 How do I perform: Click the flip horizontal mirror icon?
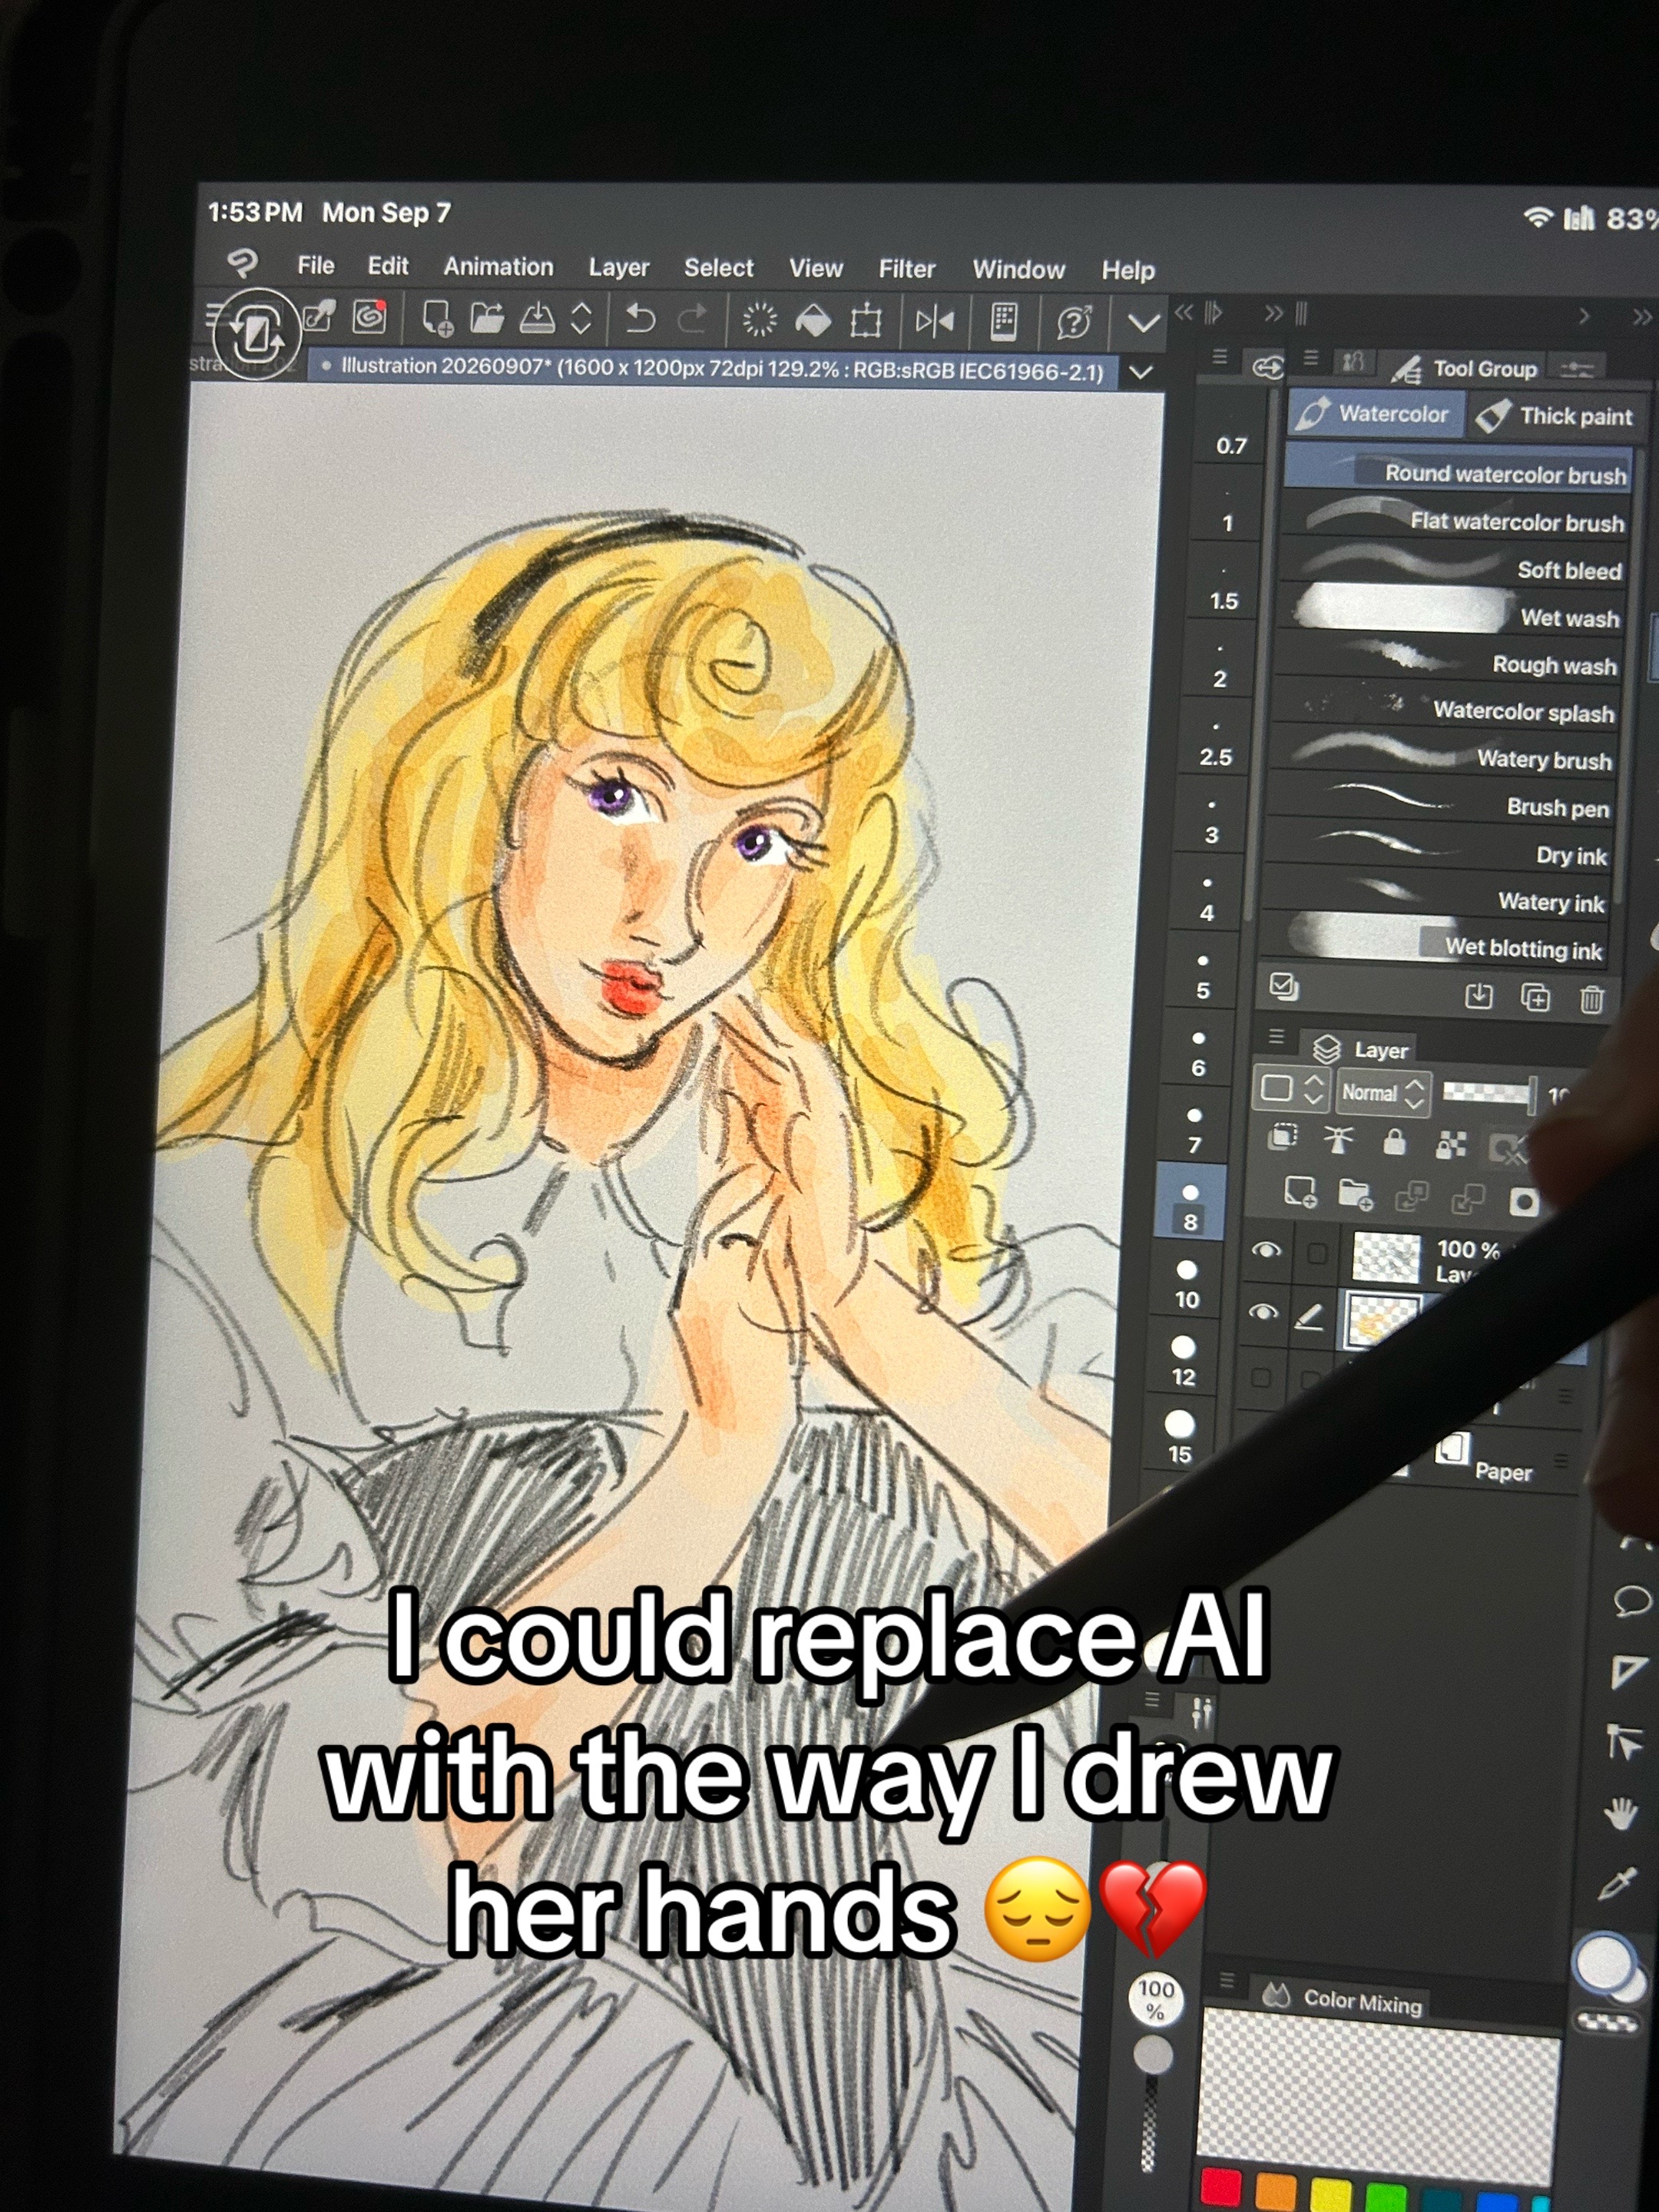click(x=935, y=321)
